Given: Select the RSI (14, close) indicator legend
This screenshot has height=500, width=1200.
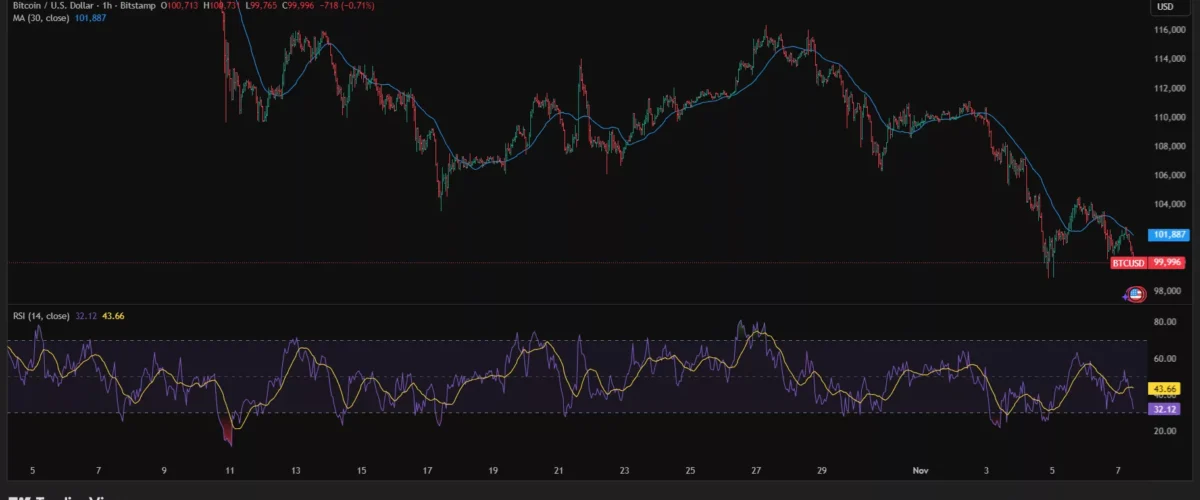Looking at the screenshot, I should [39, 316].
